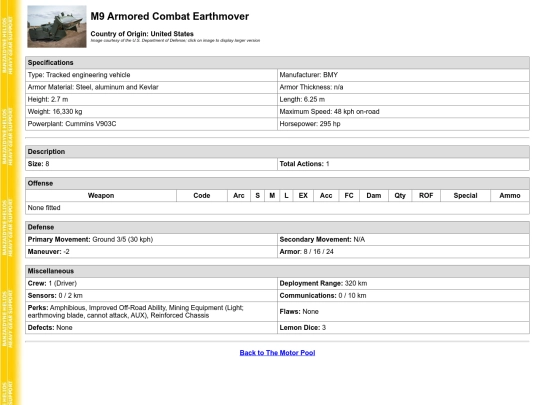Viewport: 540px width, 405px height.
Task: Select the Perks: Amphibious description cell
Action: click(151, 312)
